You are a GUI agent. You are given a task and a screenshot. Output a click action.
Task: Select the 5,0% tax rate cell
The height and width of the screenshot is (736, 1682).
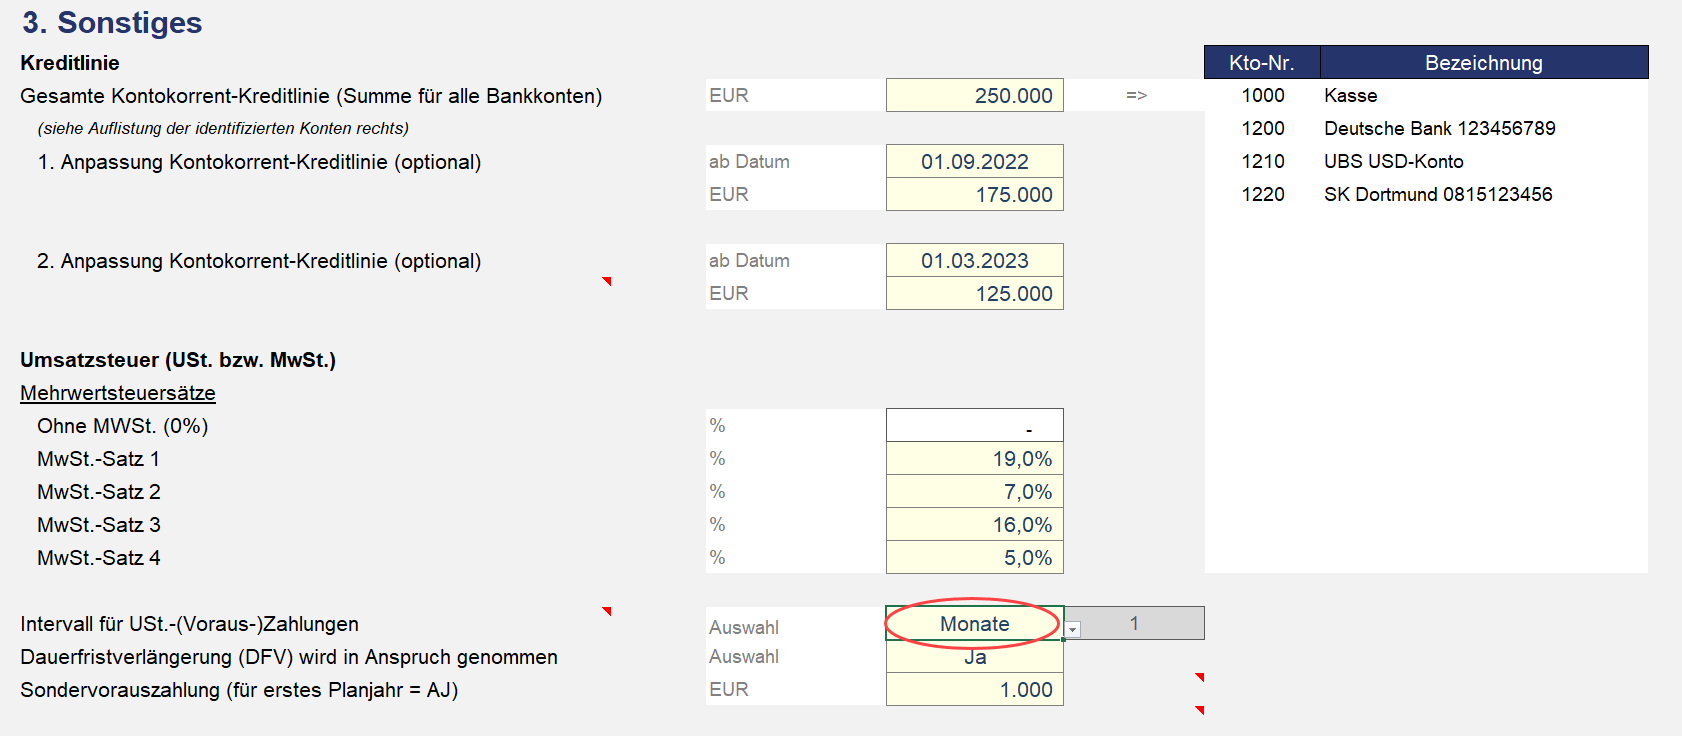tap(975, 557)
